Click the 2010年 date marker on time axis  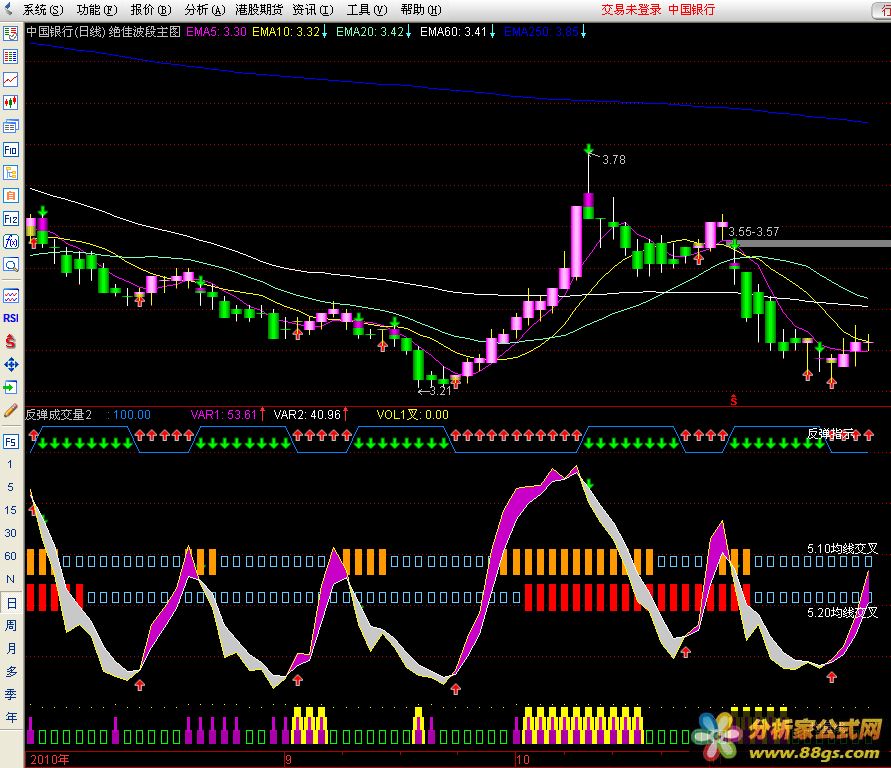[x=50, y=759]
